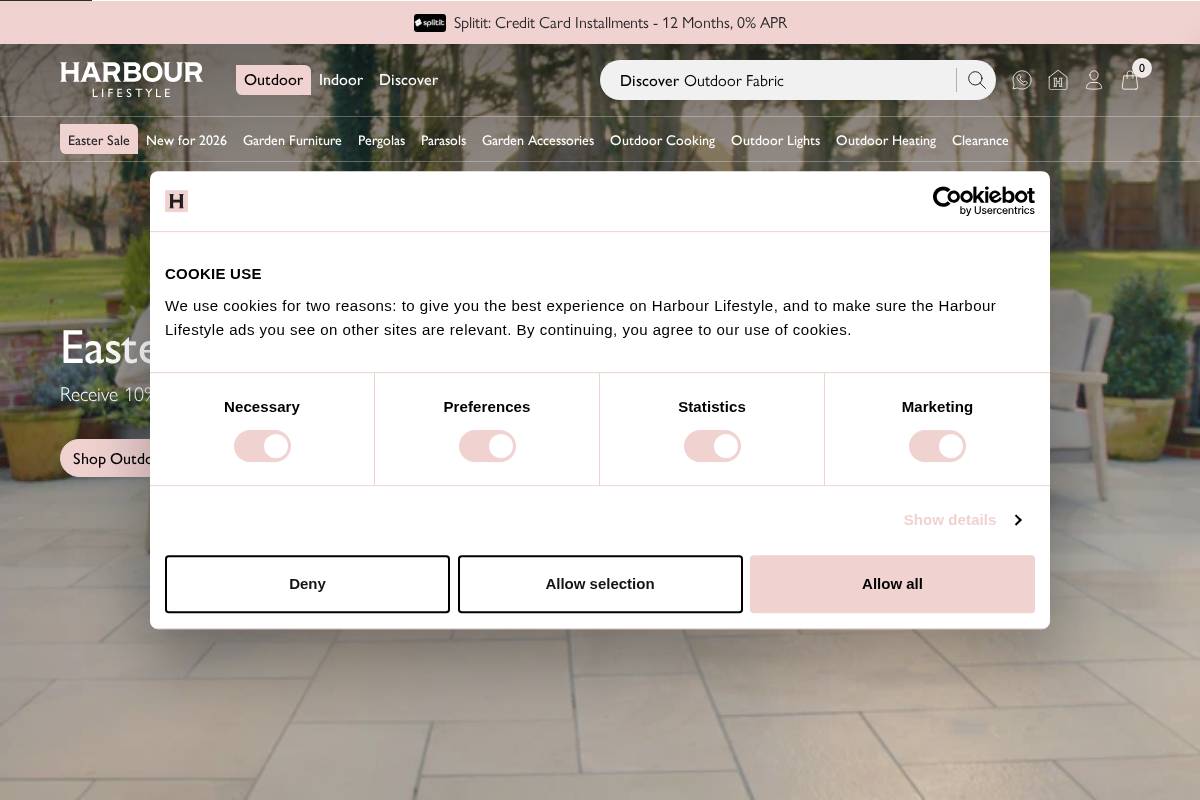
Task: Click the Cookiebot by Usercentrics logo
Action: (x=983, y=200)
